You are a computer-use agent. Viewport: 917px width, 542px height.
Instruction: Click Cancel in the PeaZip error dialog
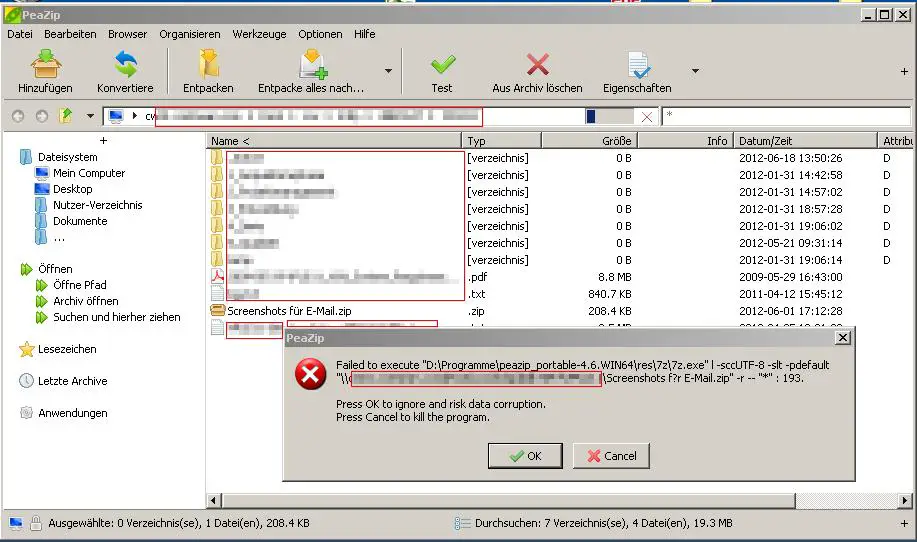coord(611,456)
